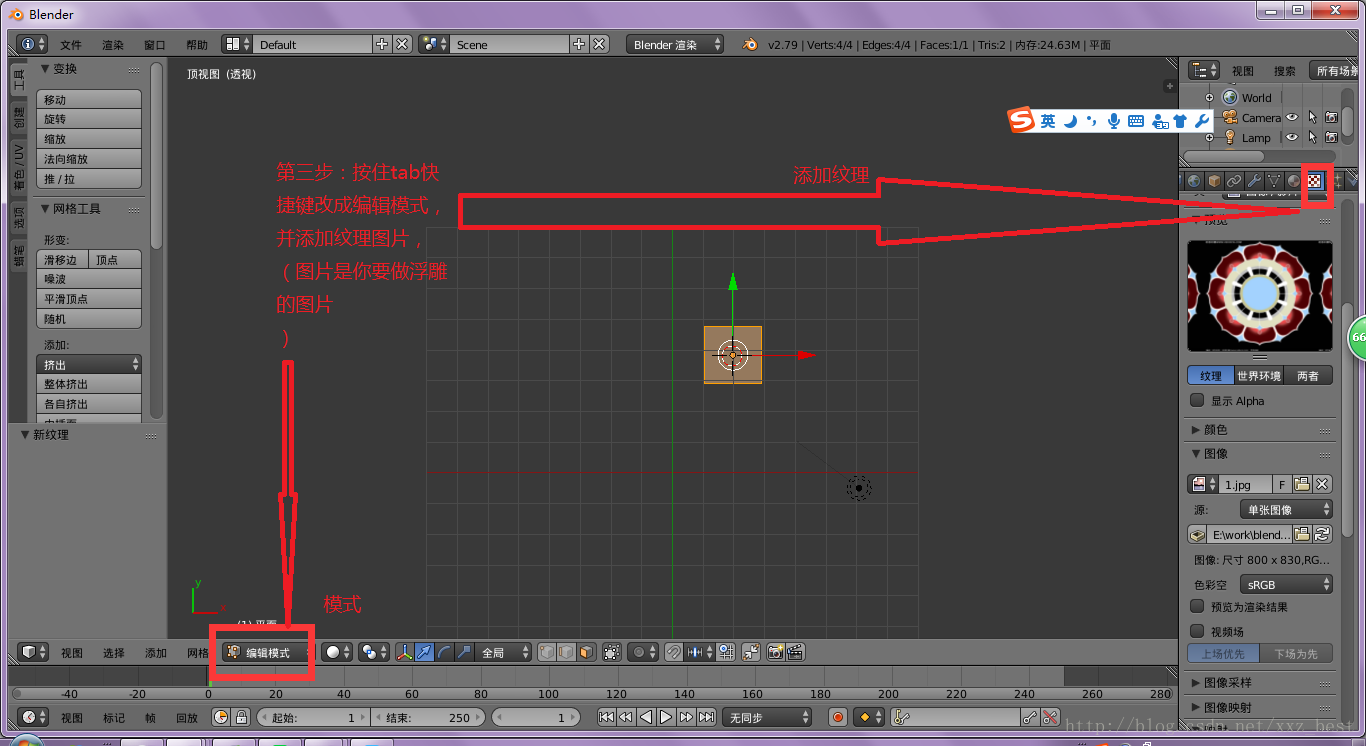1366x746 pixels.
Task: Enable the 显示 Alpha checkbox
Action: pyautogui.click(x=1197, y=400)
